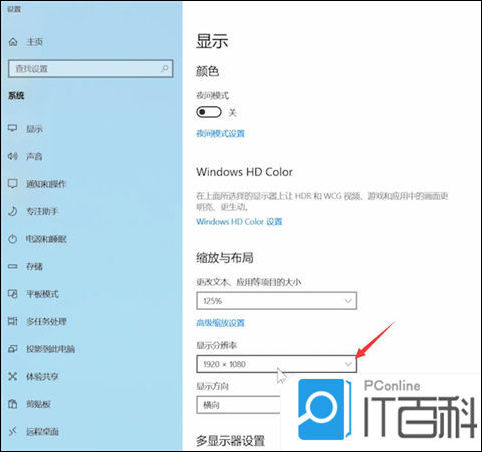Open Storage drive icon
The width and height of the screenshot is (482, 452).
[x=13, y=266]
